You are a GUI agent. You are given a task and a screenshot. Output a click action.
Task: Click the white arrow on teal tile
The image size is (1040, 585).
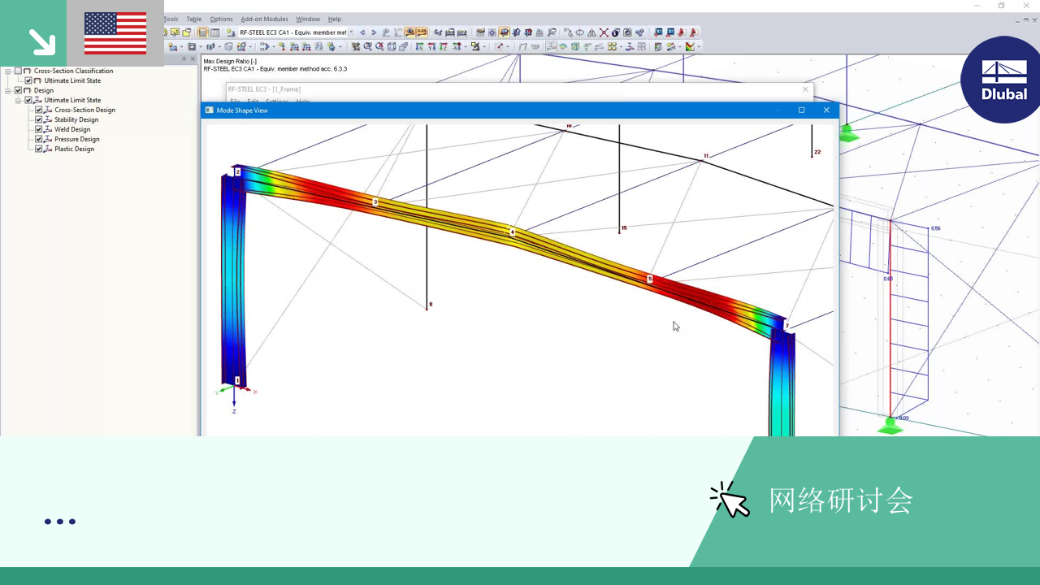[x=42, y=42]
